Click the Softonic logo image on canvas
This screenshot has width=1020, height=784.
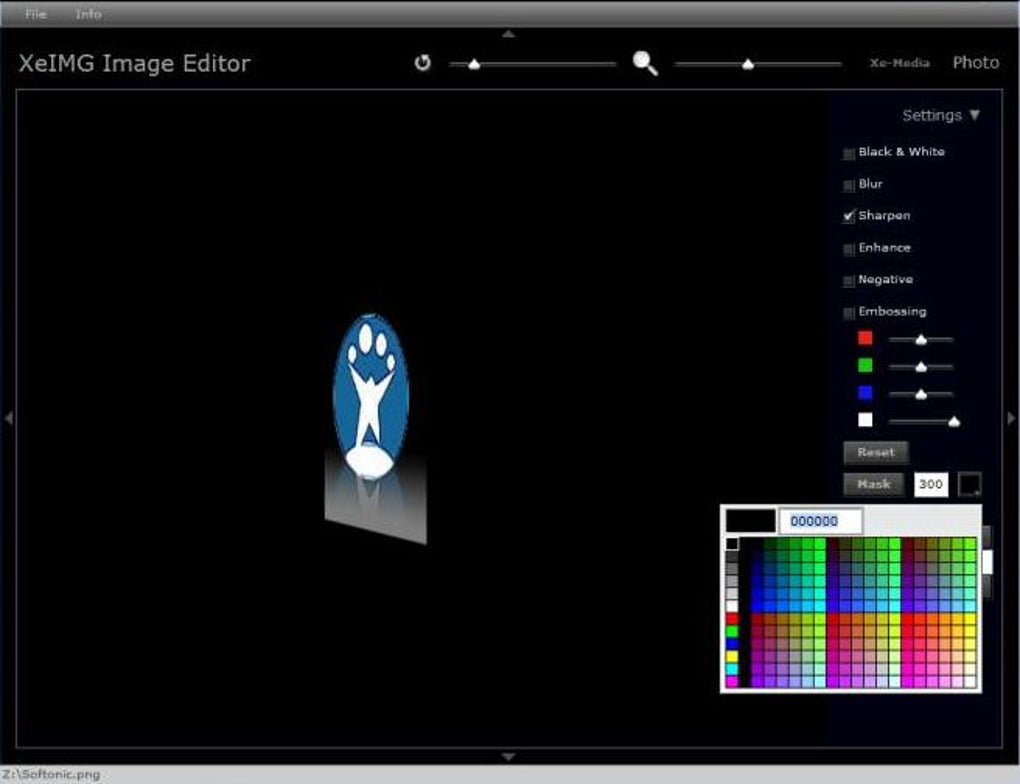click(371, 397)
